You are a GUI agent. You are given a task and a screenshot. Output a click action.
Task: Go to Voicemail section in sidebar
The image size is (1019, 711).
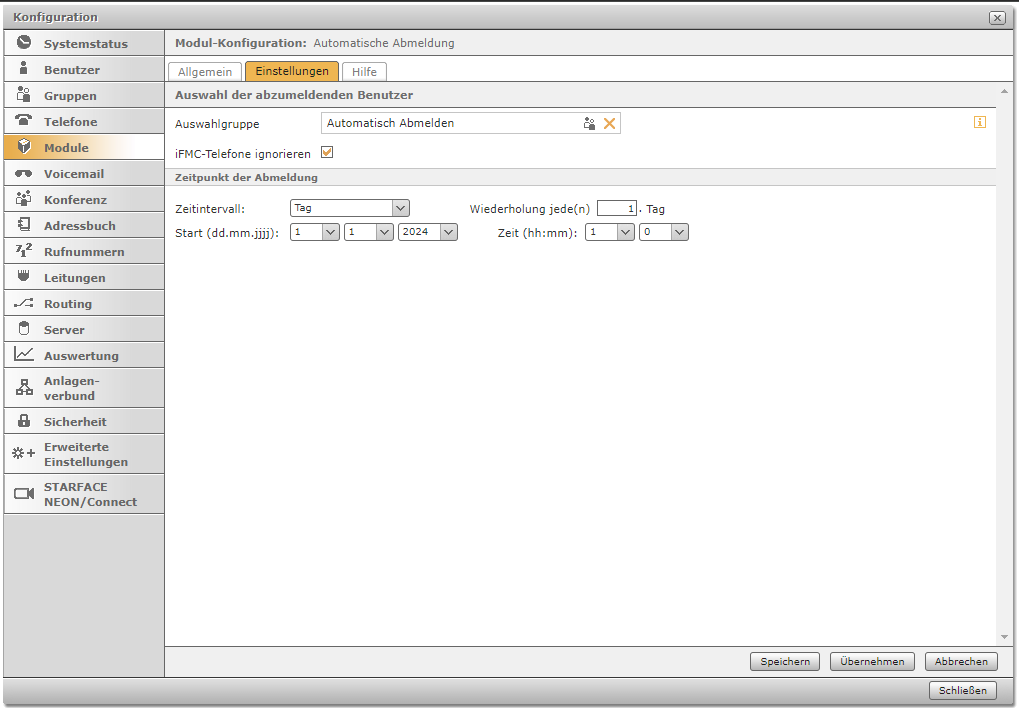click(84, 174)
